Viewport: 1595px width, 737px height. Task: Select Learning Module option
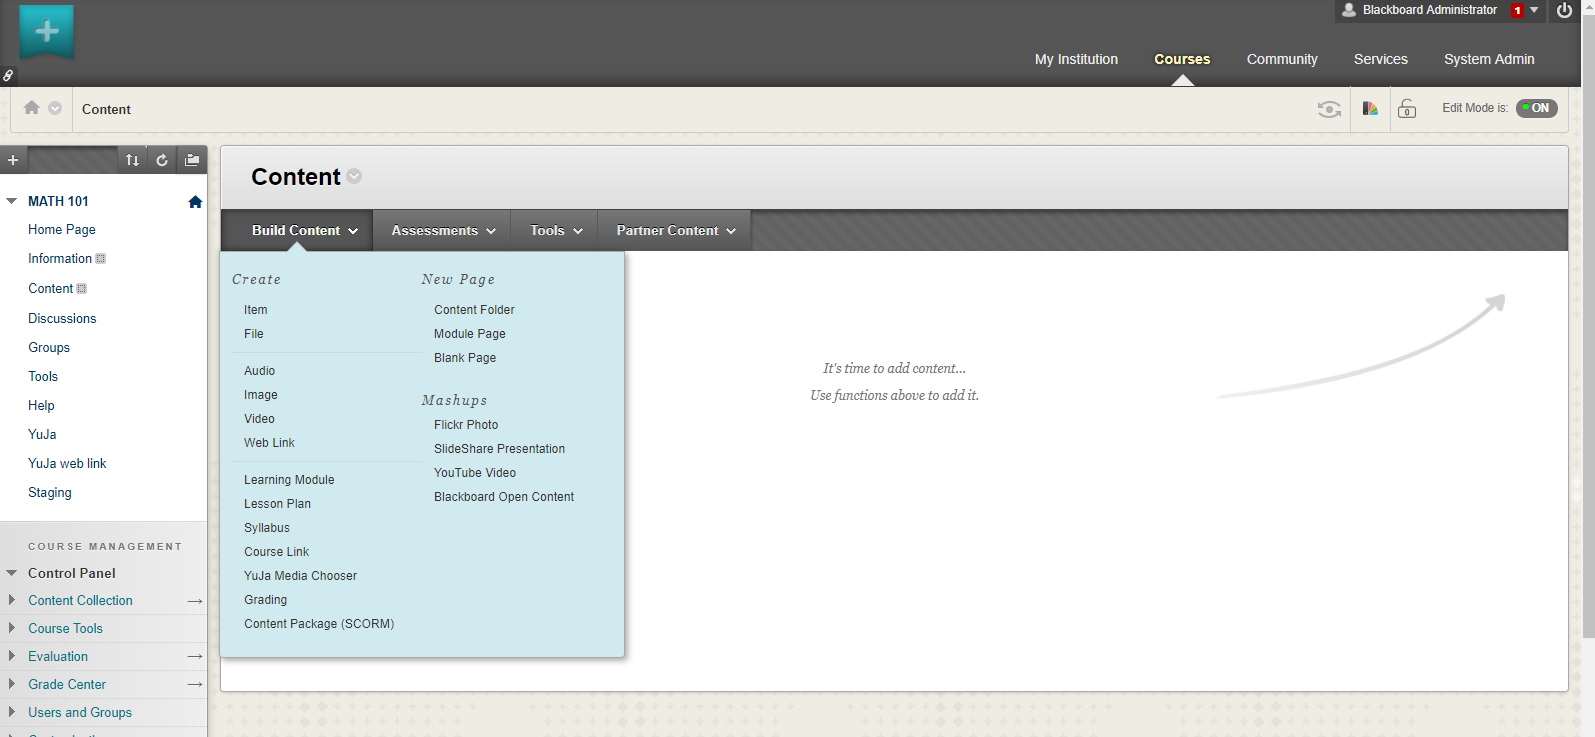pos(289,480)
